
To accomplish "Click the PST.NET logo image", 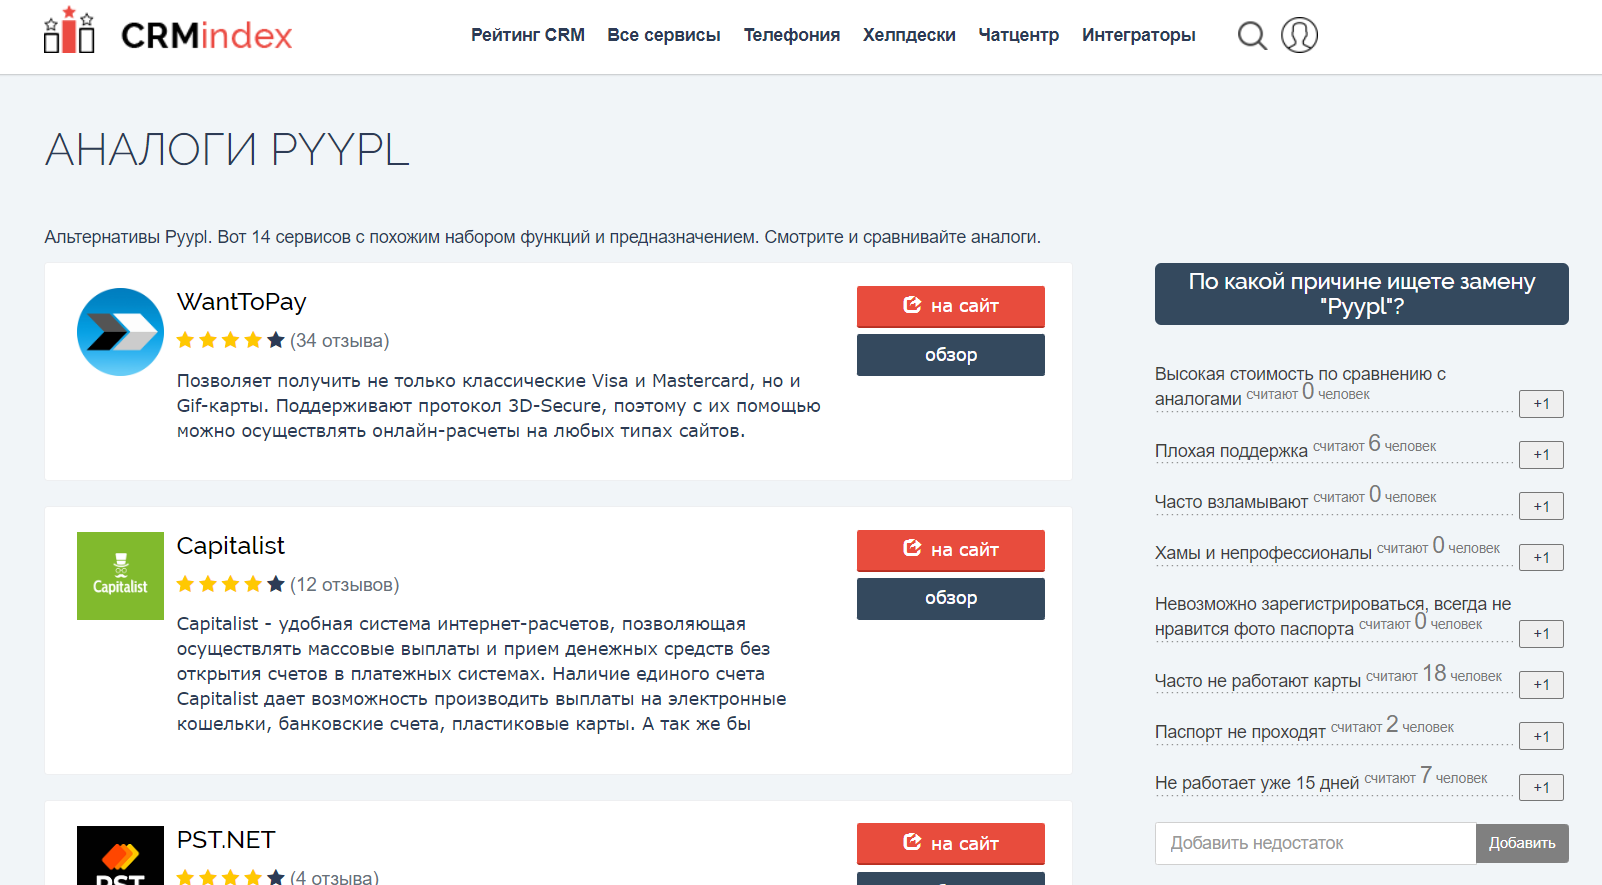I will click(120, 856).
